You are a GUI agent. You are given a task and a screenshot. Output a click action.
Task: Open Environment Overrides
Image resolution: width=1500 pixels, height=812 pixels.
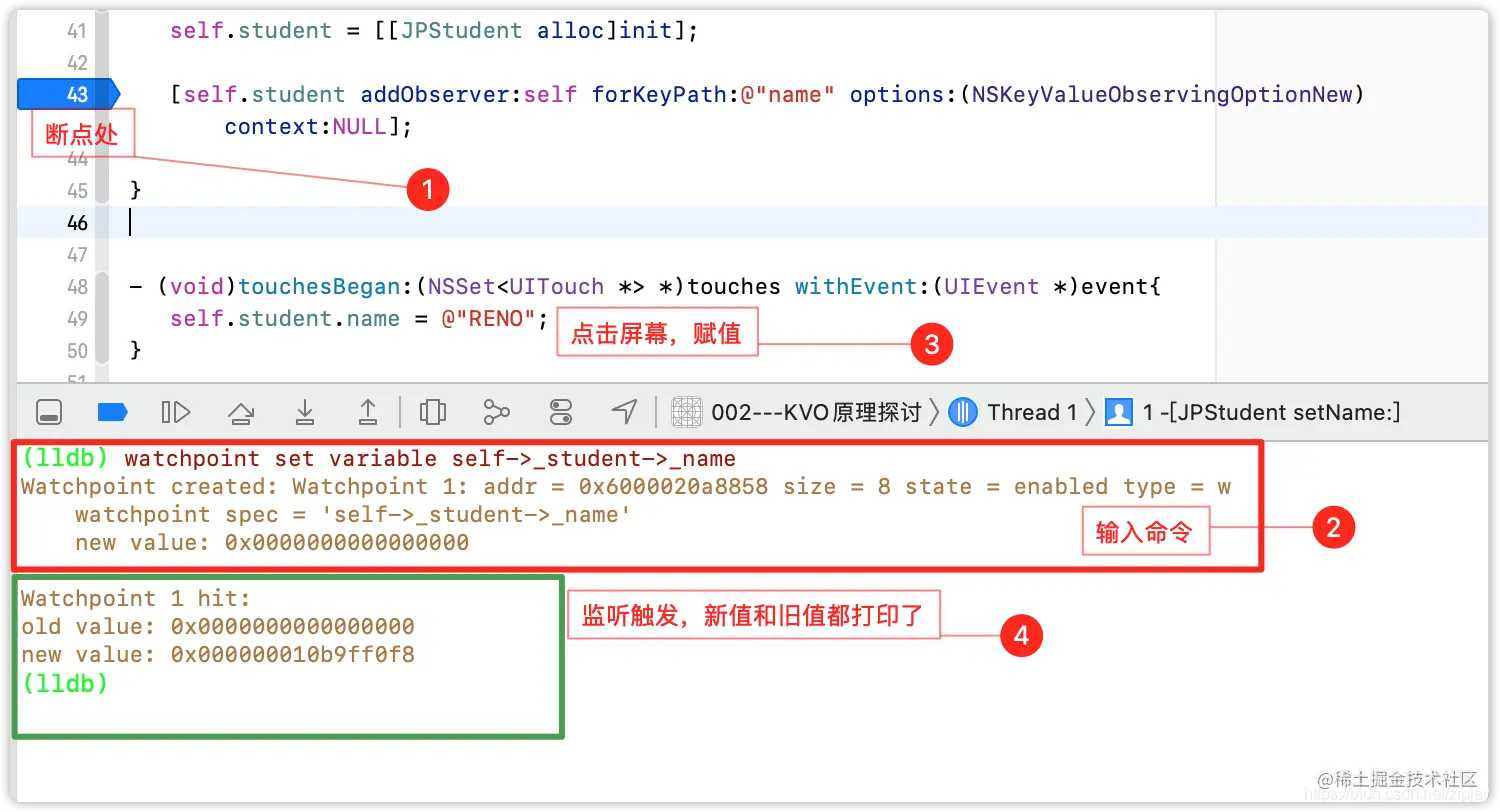click(561, 411)
